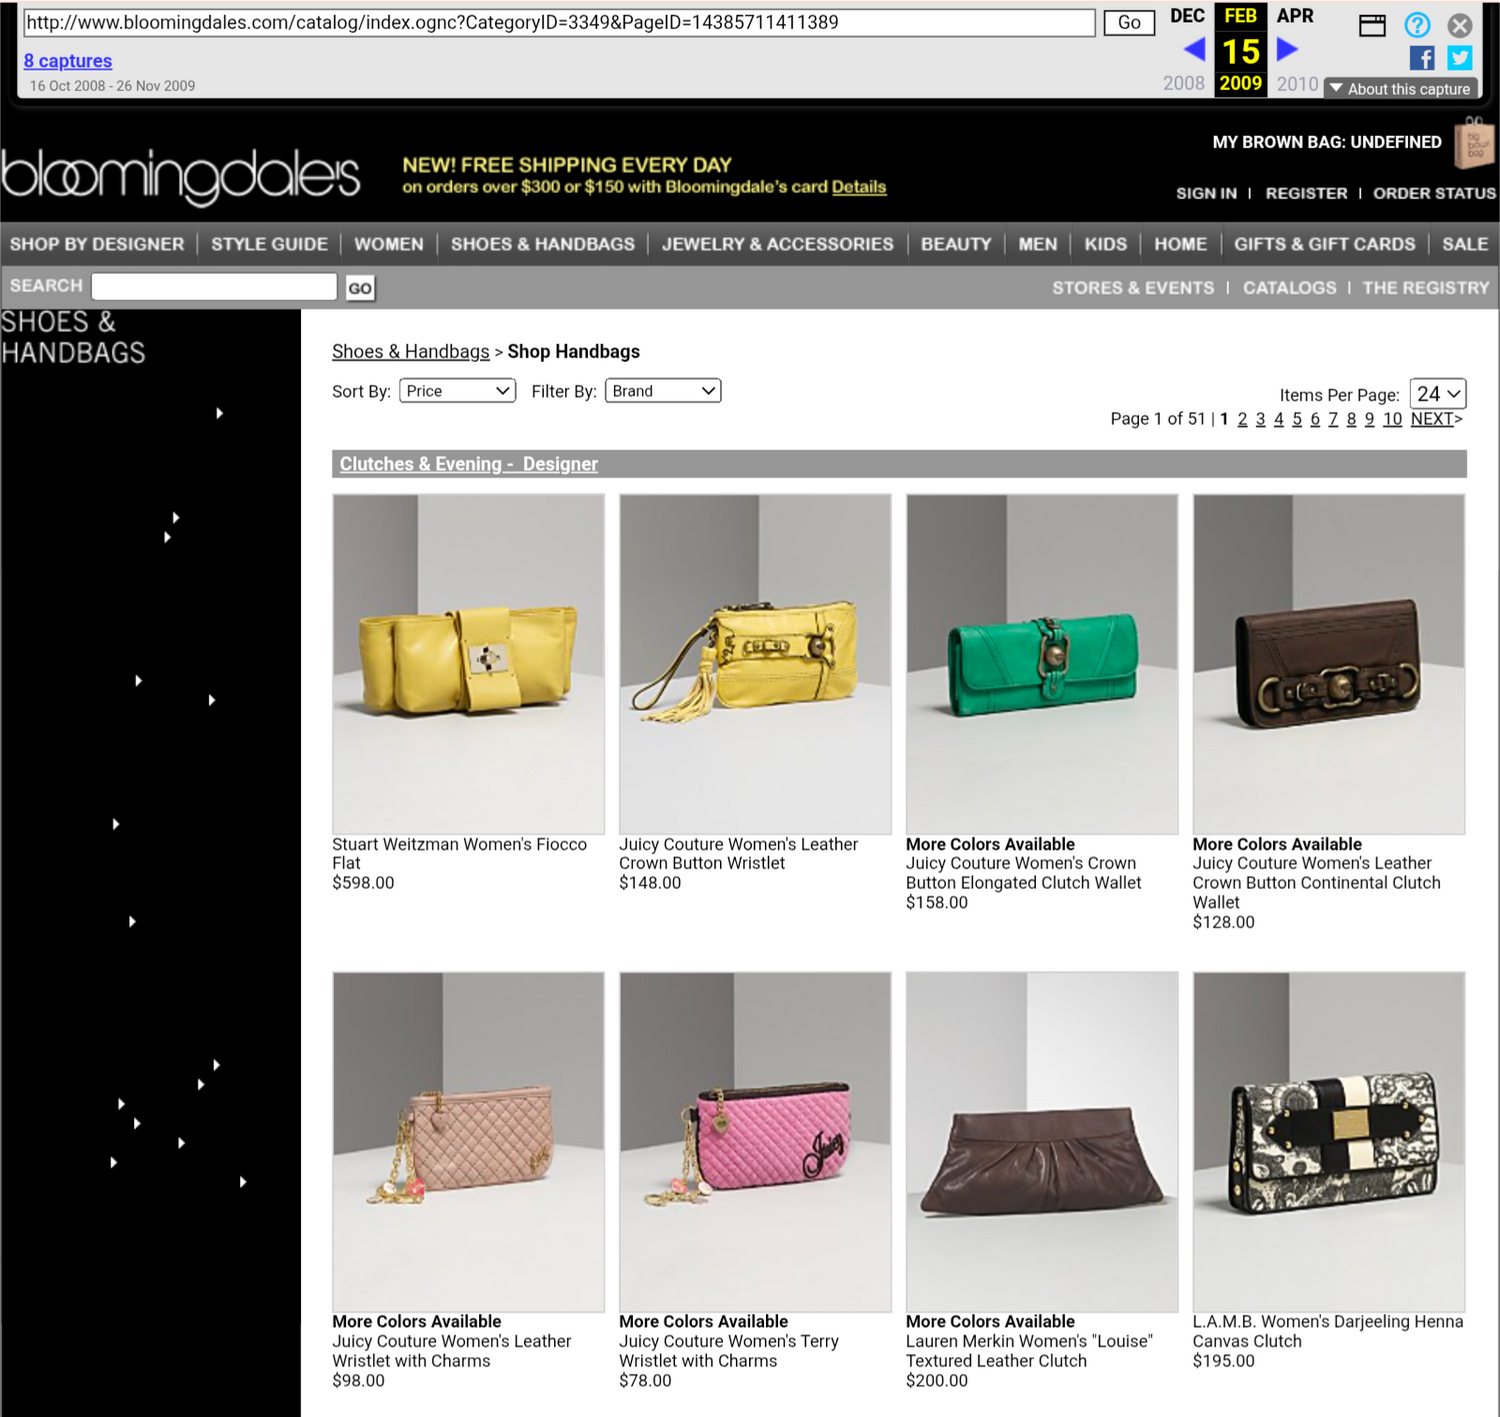Image resolution: width=1500 pixels, height=1417 pixels.
Task: Open the Jewelry & Accessories menu
Action: point(777,244)
